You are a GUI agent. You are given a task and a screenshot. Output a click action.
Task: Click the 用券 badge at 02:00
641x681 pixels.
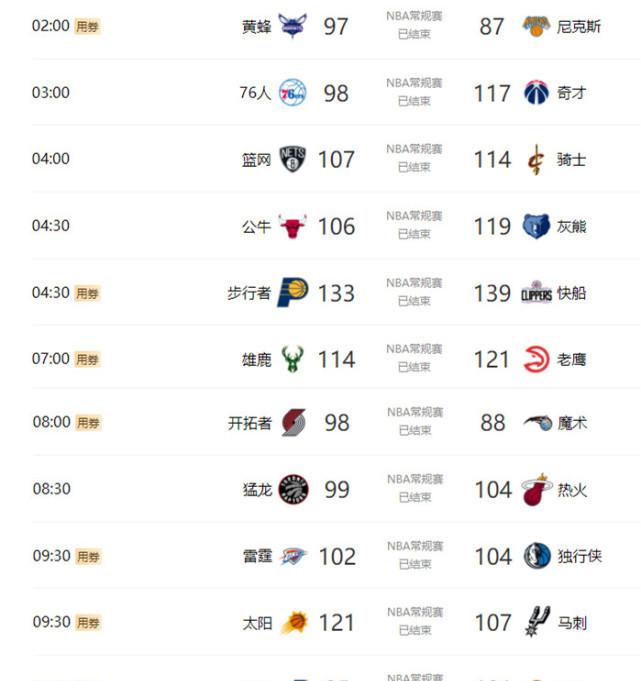point(87,26)
